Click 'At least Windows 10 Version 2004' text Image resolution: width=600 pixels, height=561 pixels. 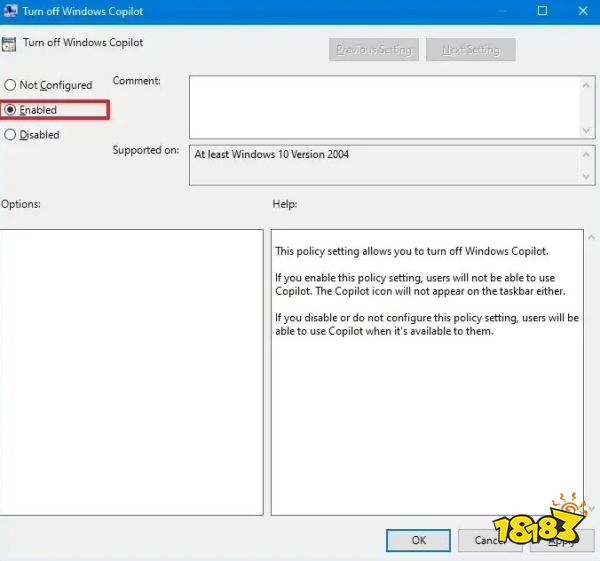[x=271, y=154]
